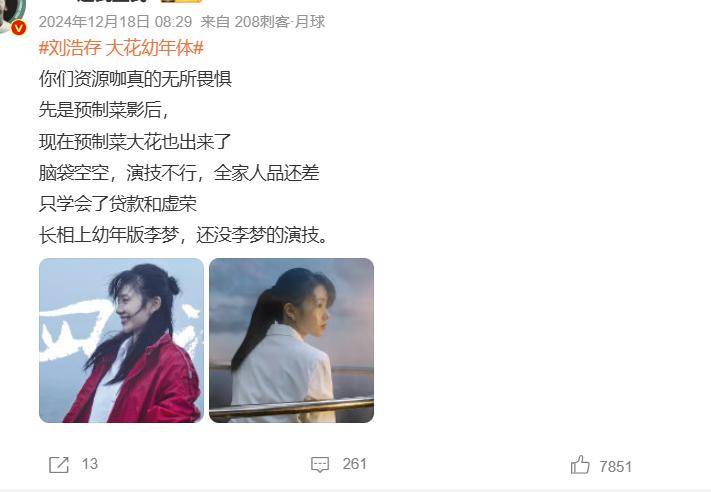The height and width of the screenshot is (492, 711).
Task: Open hashtag #刘浩存 大花幼年体#
Action: (121, 48)
